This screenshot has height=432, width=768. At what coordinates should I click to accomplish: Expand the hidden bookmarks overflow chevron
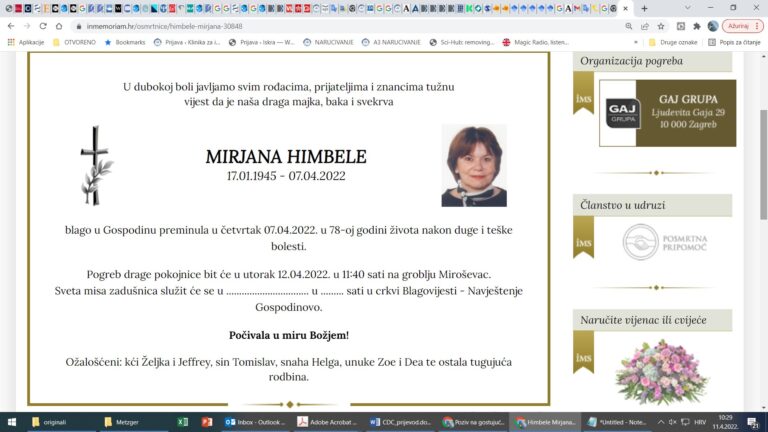tap(635, 42)
